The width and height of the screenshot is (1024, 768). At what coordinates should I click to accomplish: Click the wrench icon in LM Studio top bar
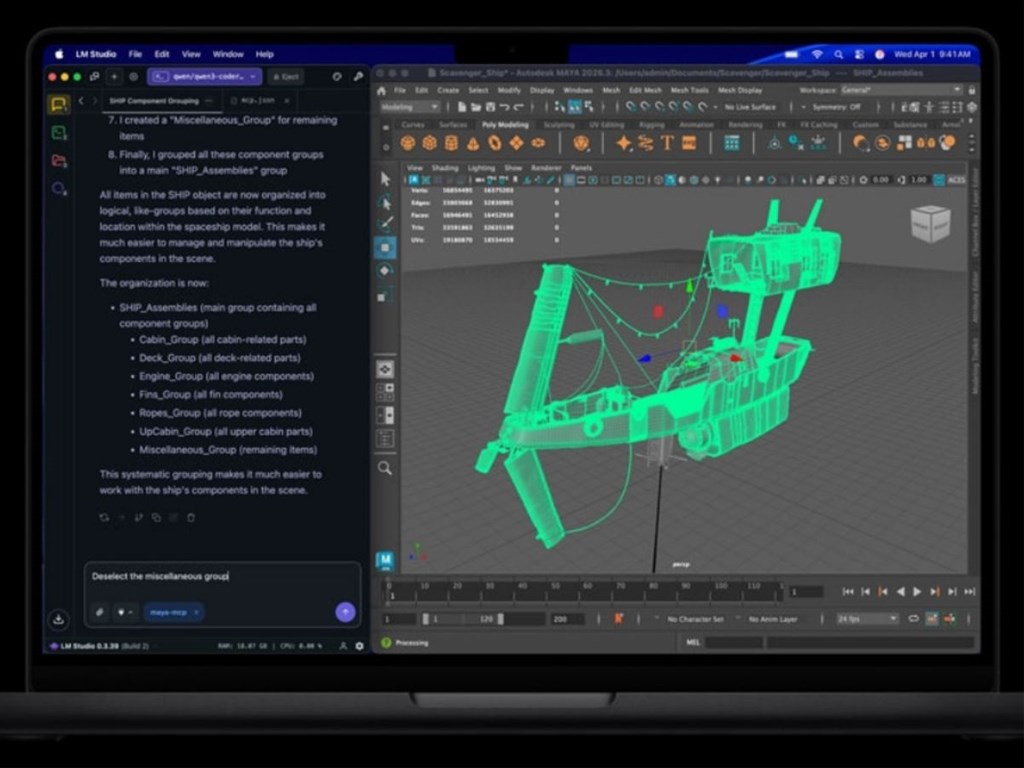point(359,76)
